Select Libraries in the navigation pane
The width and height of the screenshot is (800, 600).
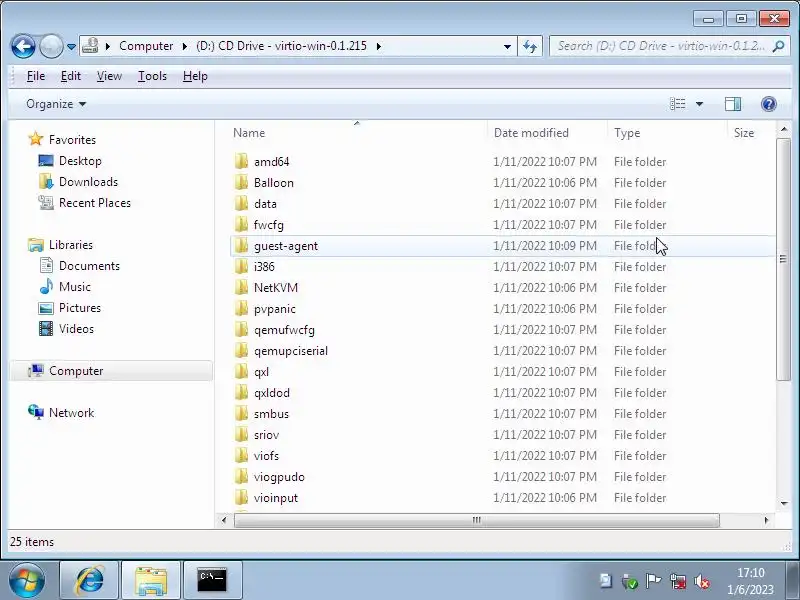pyautogui.click(x=70, y=245)
